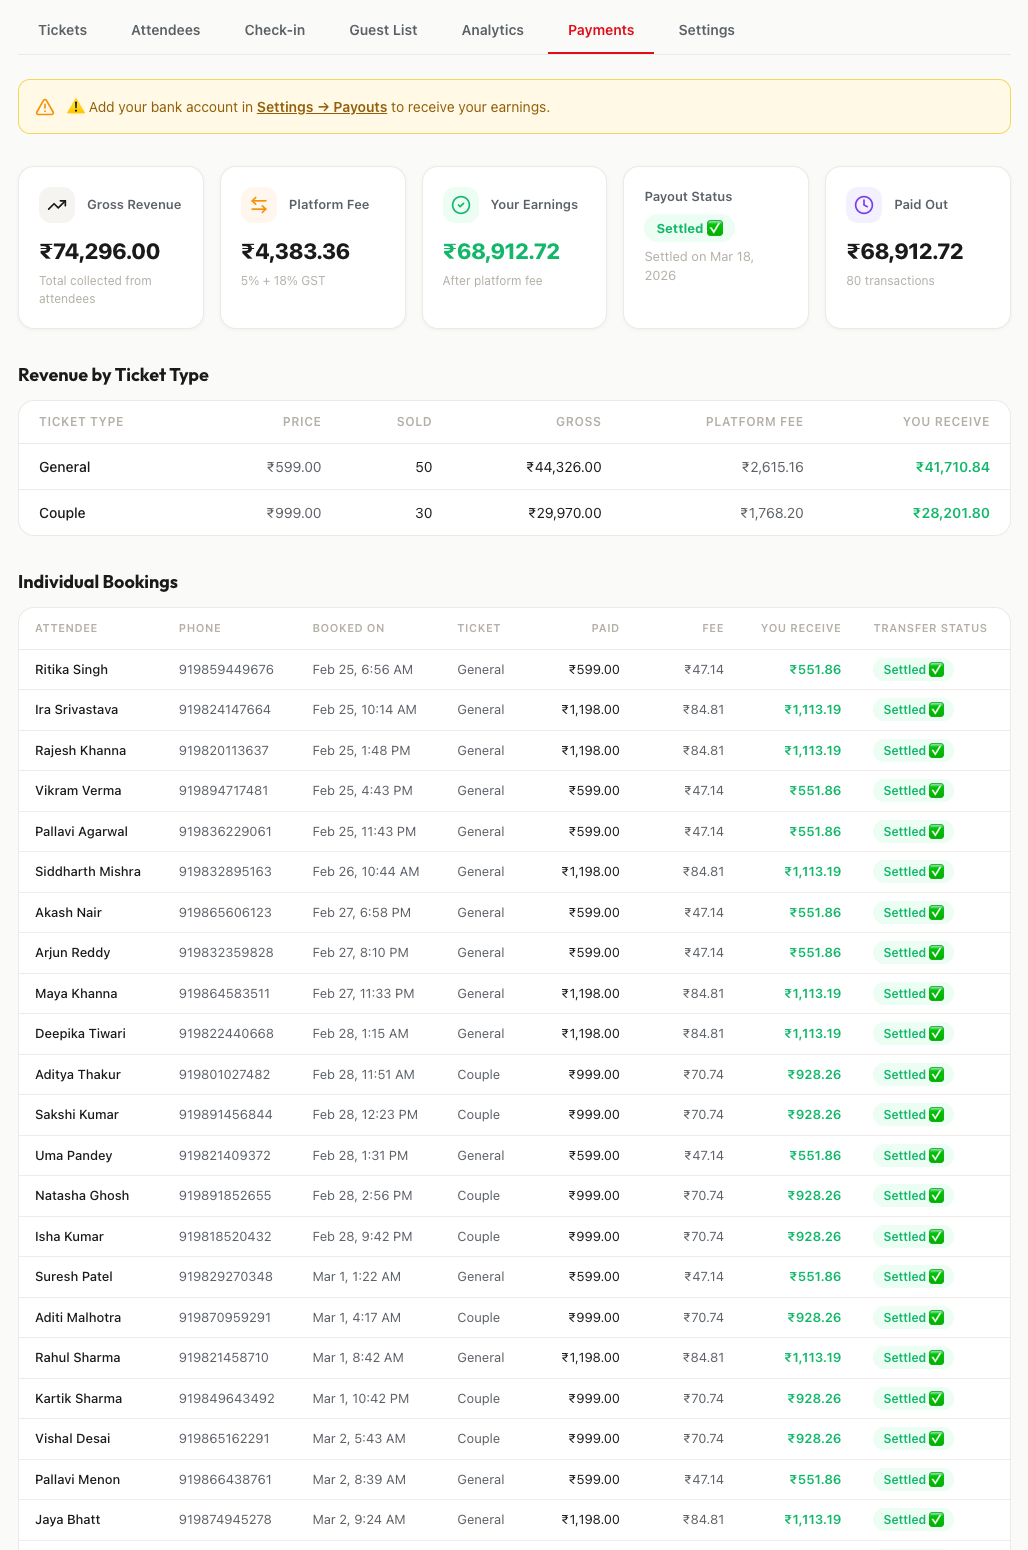Click the Platform Fee transfer arrows icon
The image size is (1028, 1550).
coord(258,204)
